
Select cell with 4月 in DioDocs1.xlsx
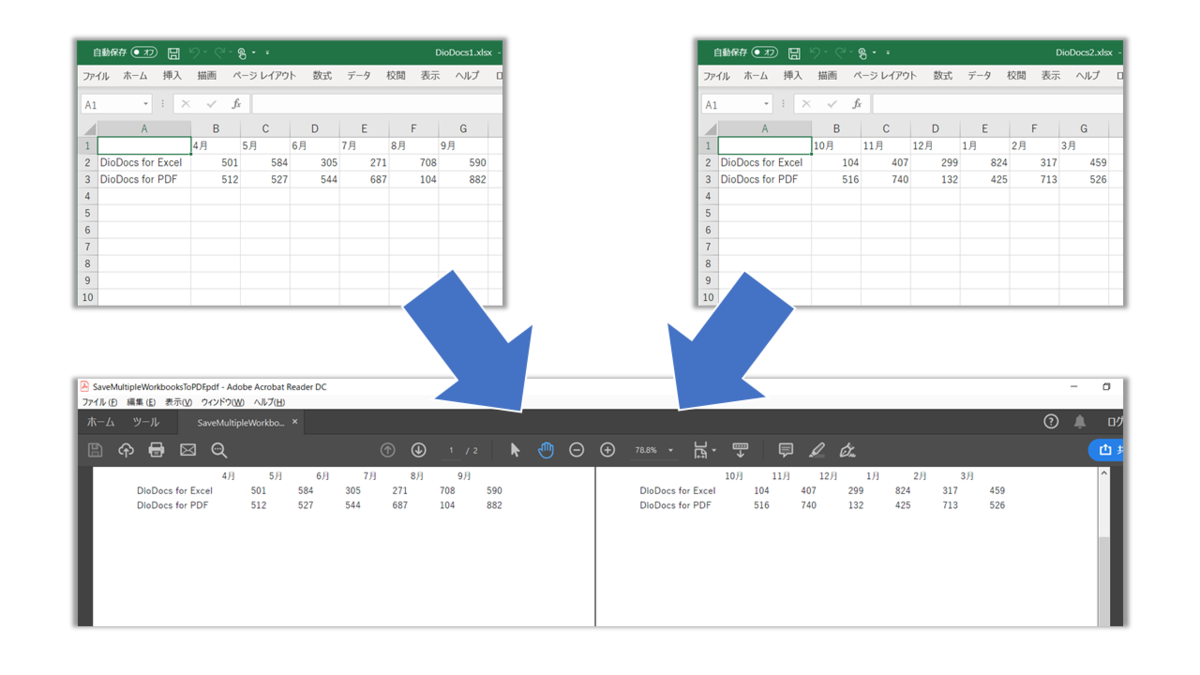(x=215, y=145)
